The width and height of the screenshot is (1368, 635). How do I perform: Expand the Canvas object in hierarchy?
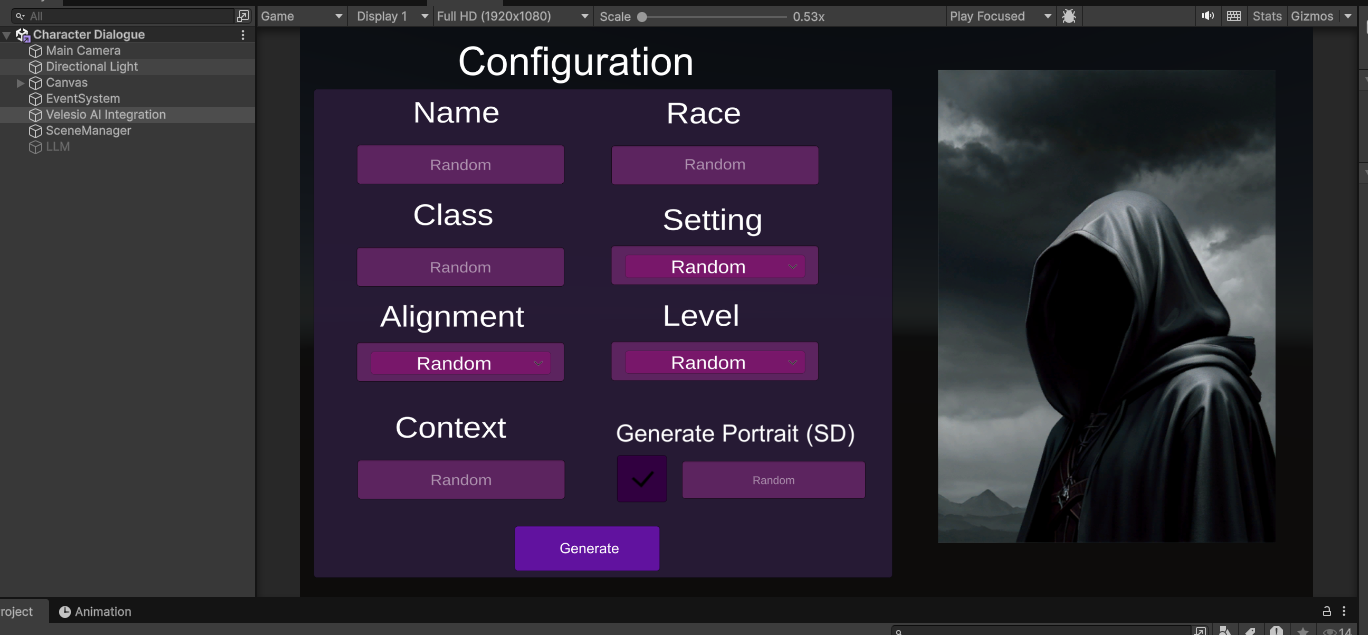pos(21,83)
